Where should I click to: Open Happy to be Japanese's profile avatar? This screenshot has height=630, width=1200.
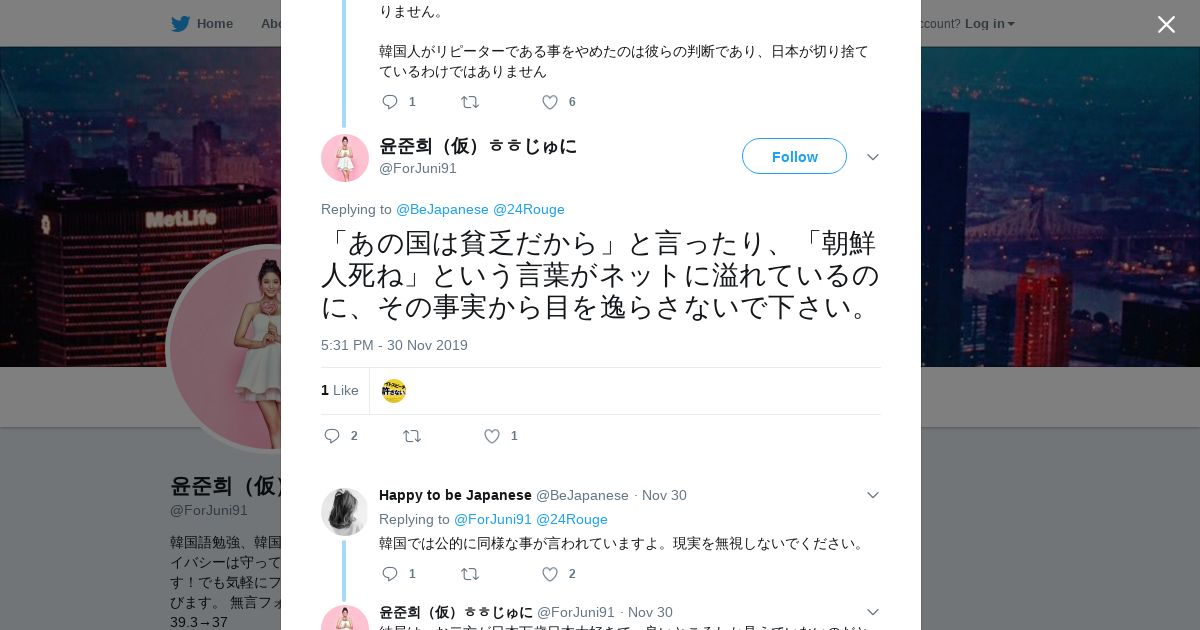click(x=345, y=512)
